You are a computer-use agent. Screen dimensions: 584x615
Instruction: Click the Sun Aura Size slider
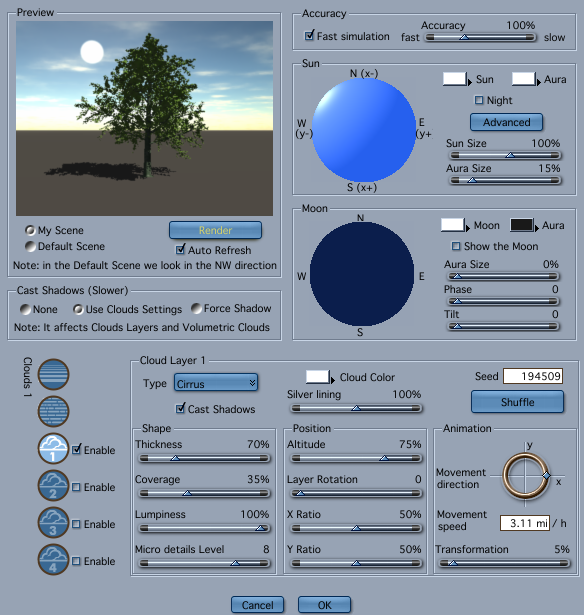505,180
